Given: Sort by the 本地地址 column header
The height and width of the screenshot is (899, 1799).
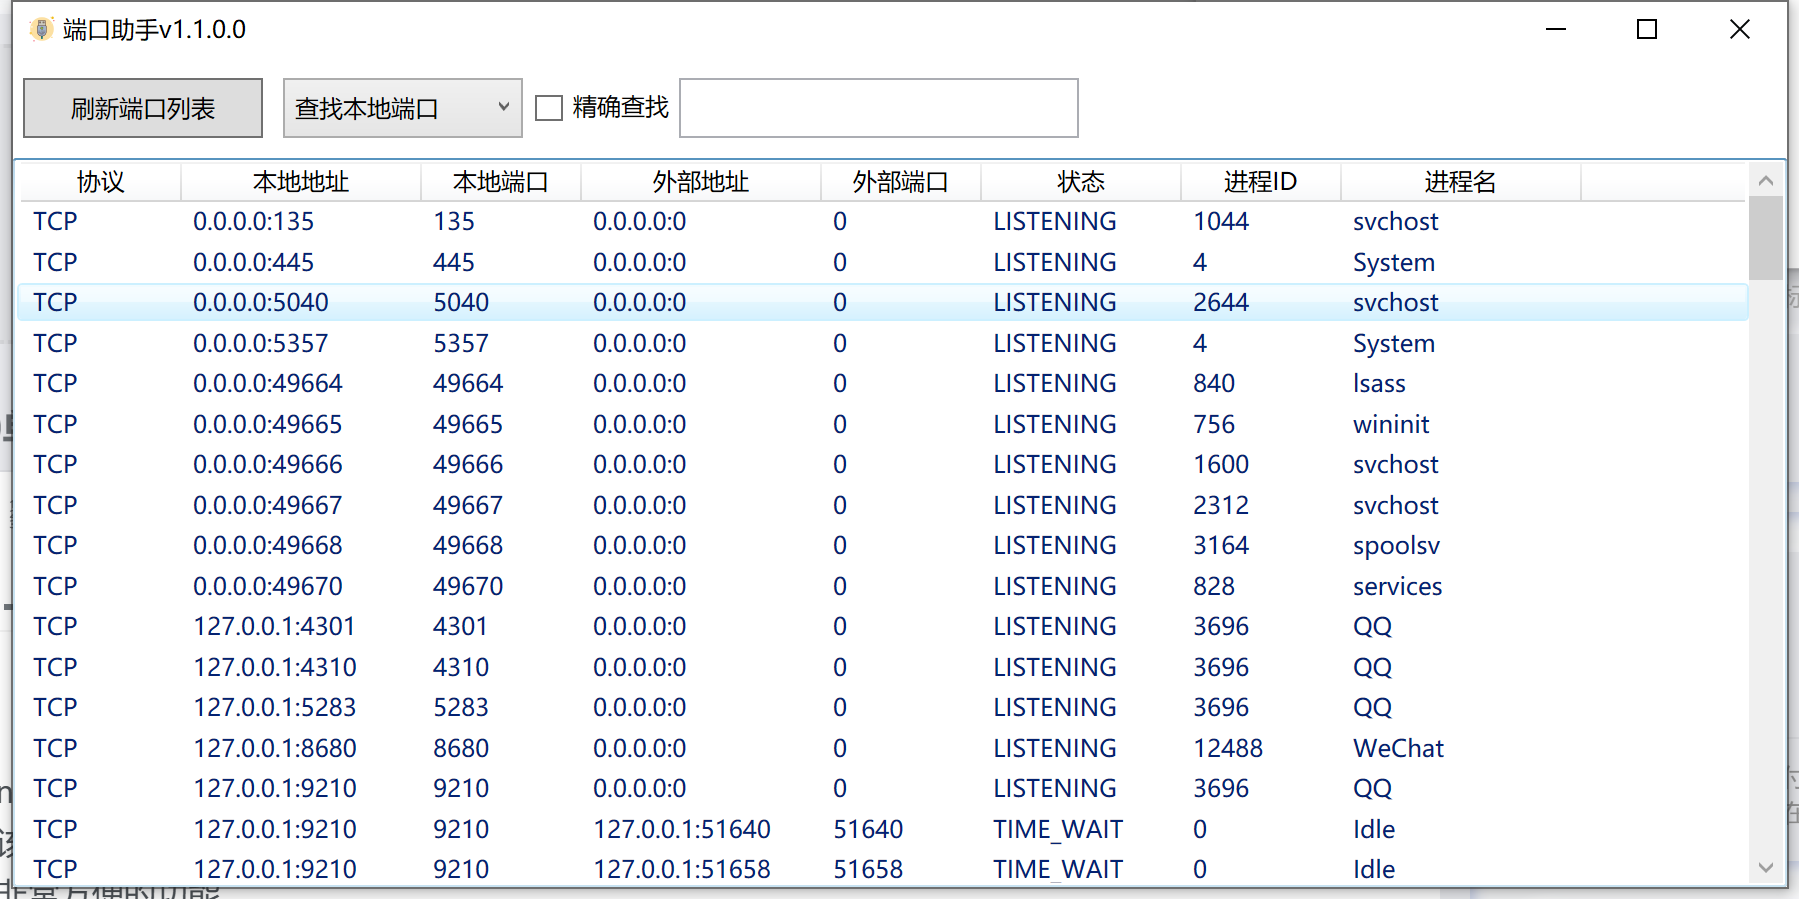Looking at the screenshot, I should click(301, 182).
